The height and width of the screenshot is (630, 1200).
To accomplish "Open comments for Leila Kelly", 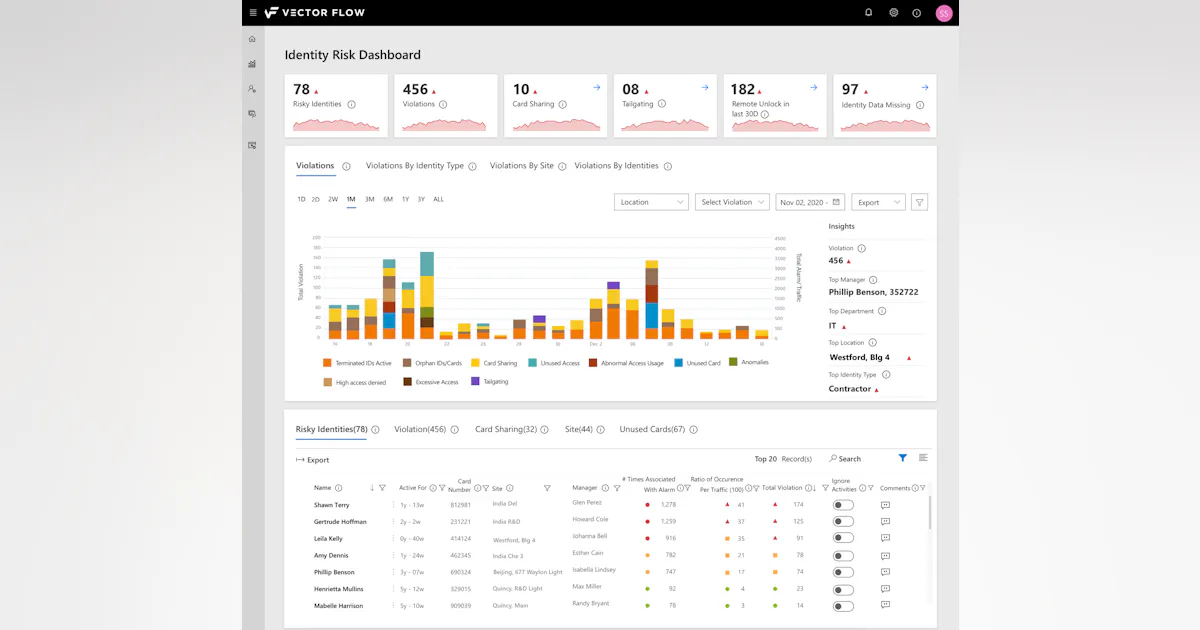I will (x=885, y=538).
